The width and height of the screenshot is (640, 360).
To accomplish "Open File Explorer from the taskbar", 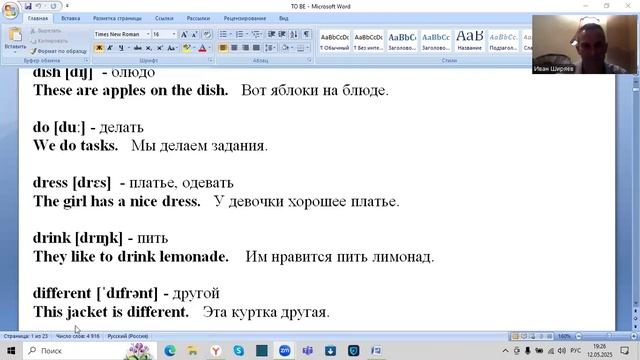I will (193, 350).
